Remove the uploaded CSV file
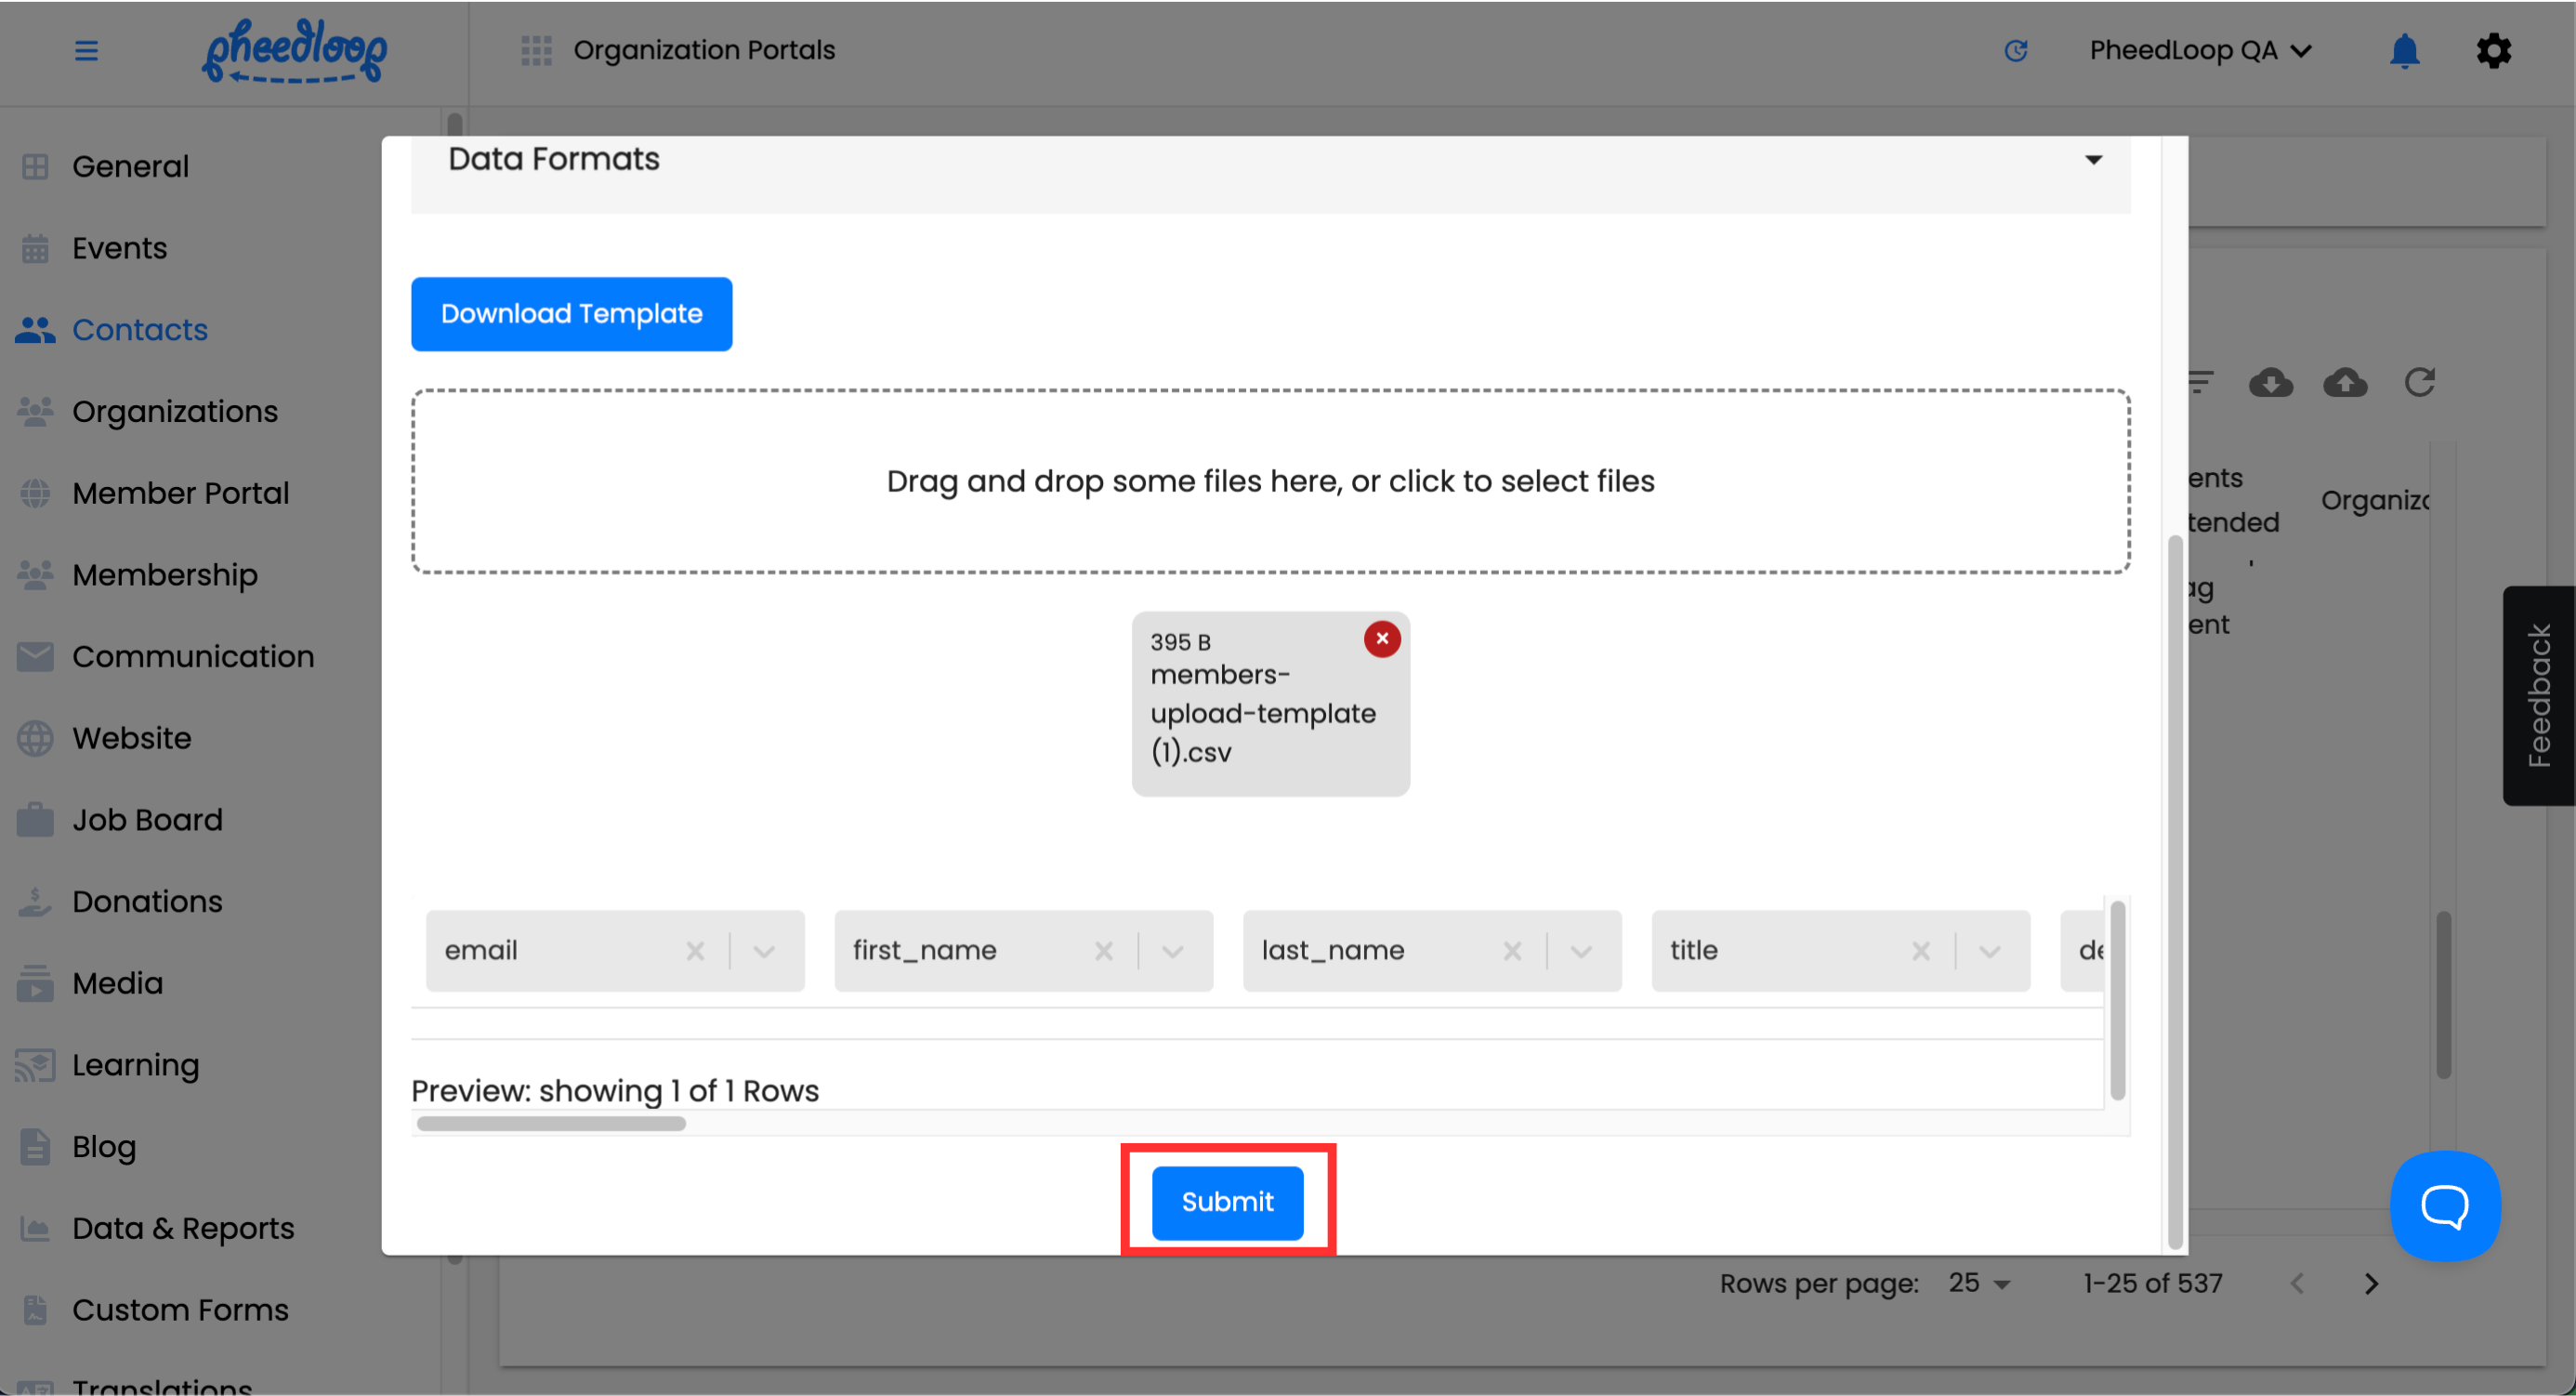Screen dimensions: 2576x1396 [x=1381, y=639]
